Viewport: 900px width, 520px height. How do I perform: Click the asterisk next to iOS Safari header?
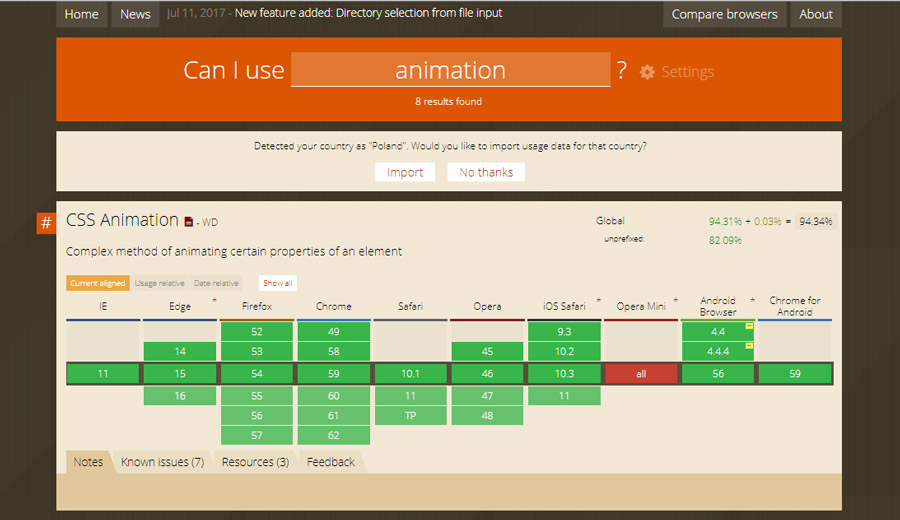(599, 300)
